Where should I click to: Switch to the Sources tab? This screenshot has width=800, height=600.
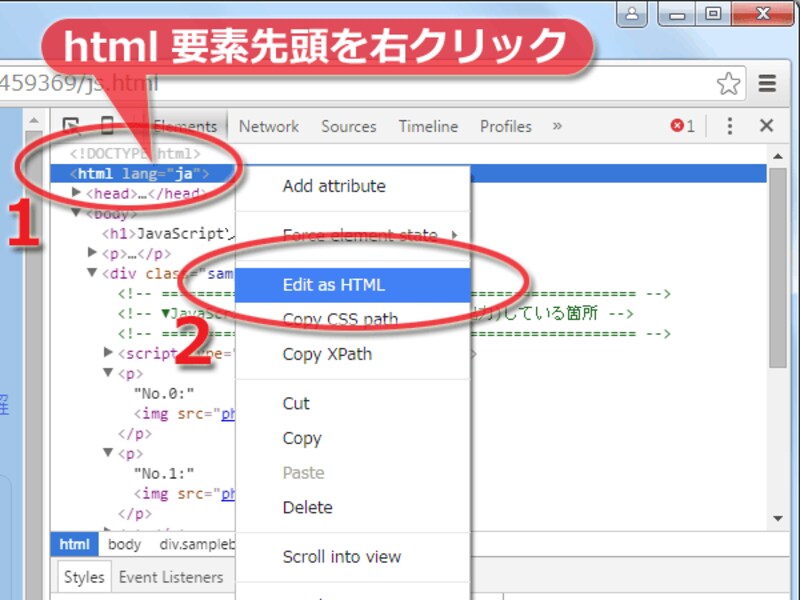coord(348,126)
